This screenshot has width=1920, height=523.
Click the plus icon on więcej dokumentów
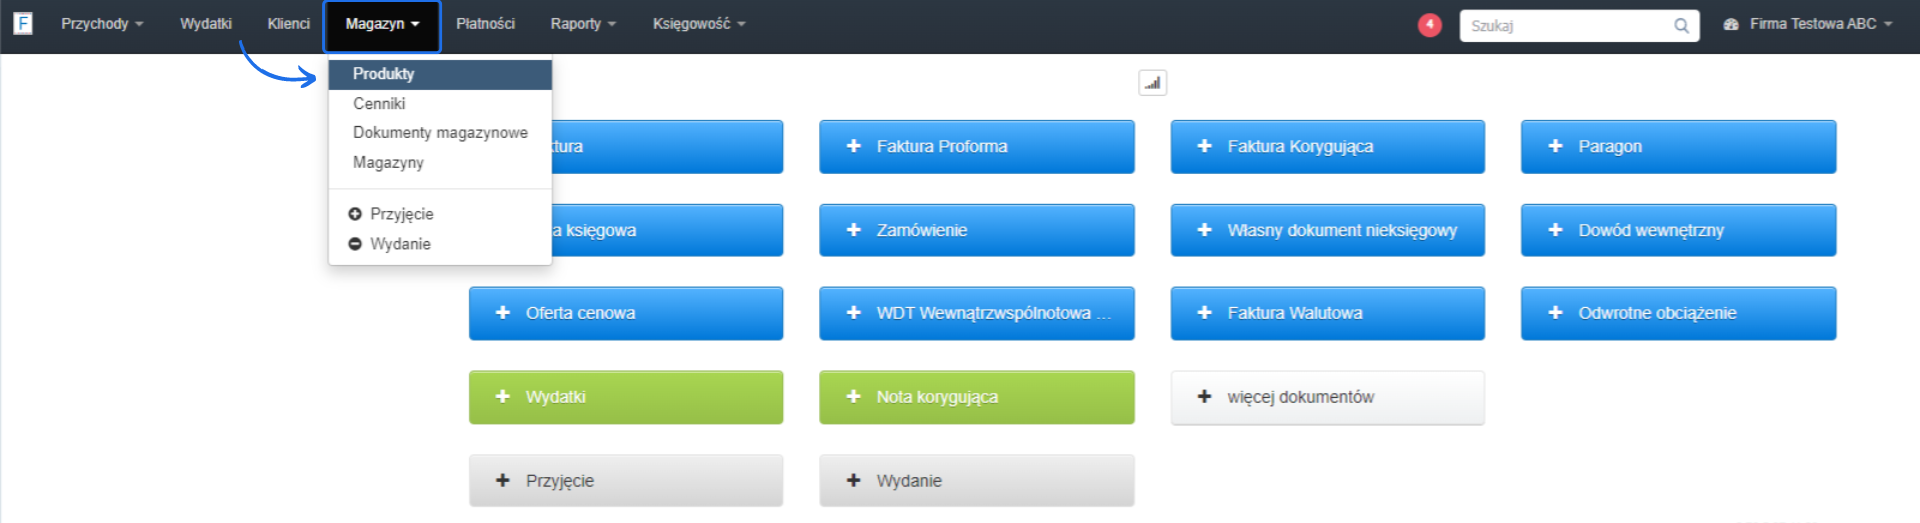pos(1204,397)
